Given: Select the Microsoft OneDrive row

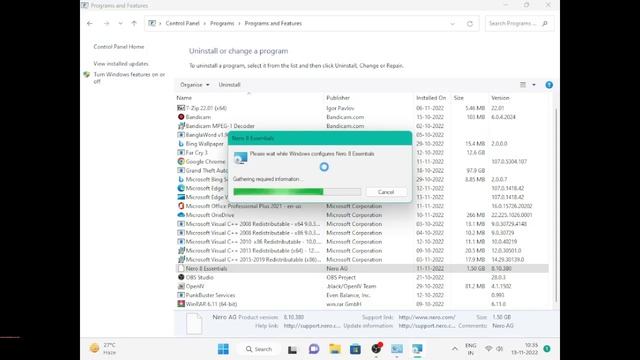Looking at the screenshot, I should (362, 215).
